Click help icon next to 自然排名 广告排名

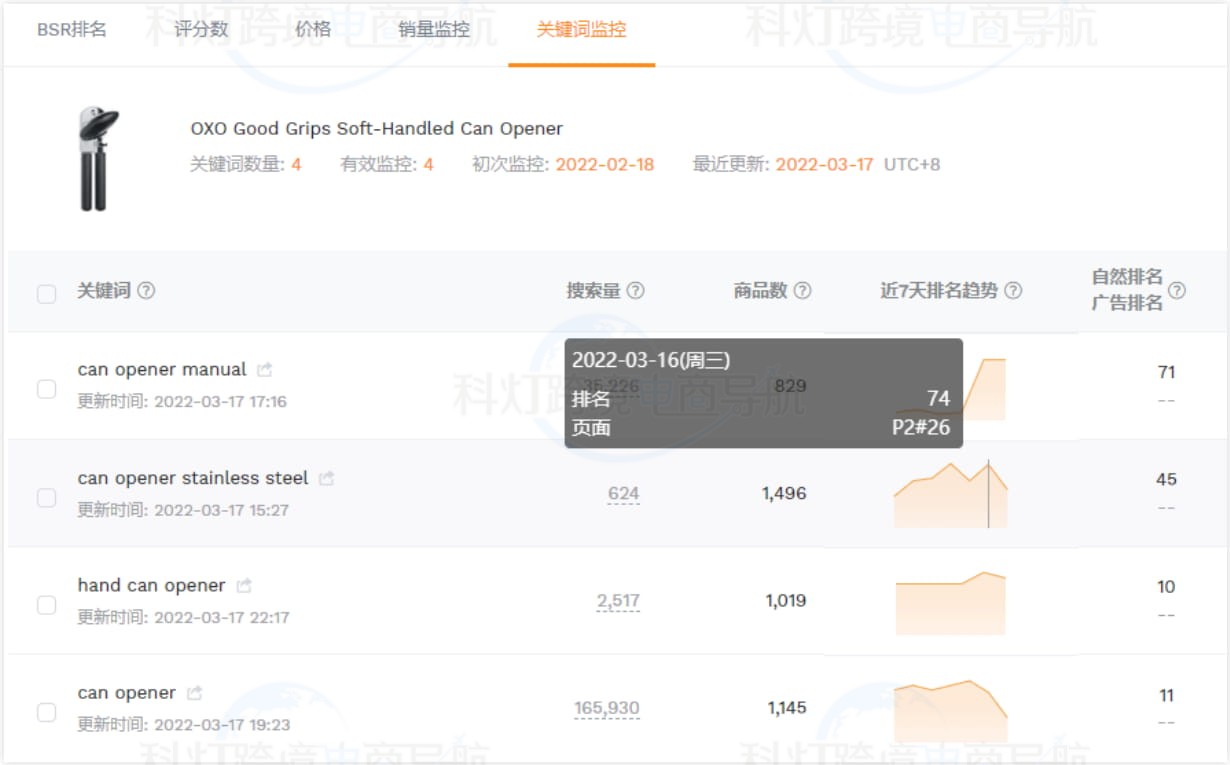coord(1177,291)
